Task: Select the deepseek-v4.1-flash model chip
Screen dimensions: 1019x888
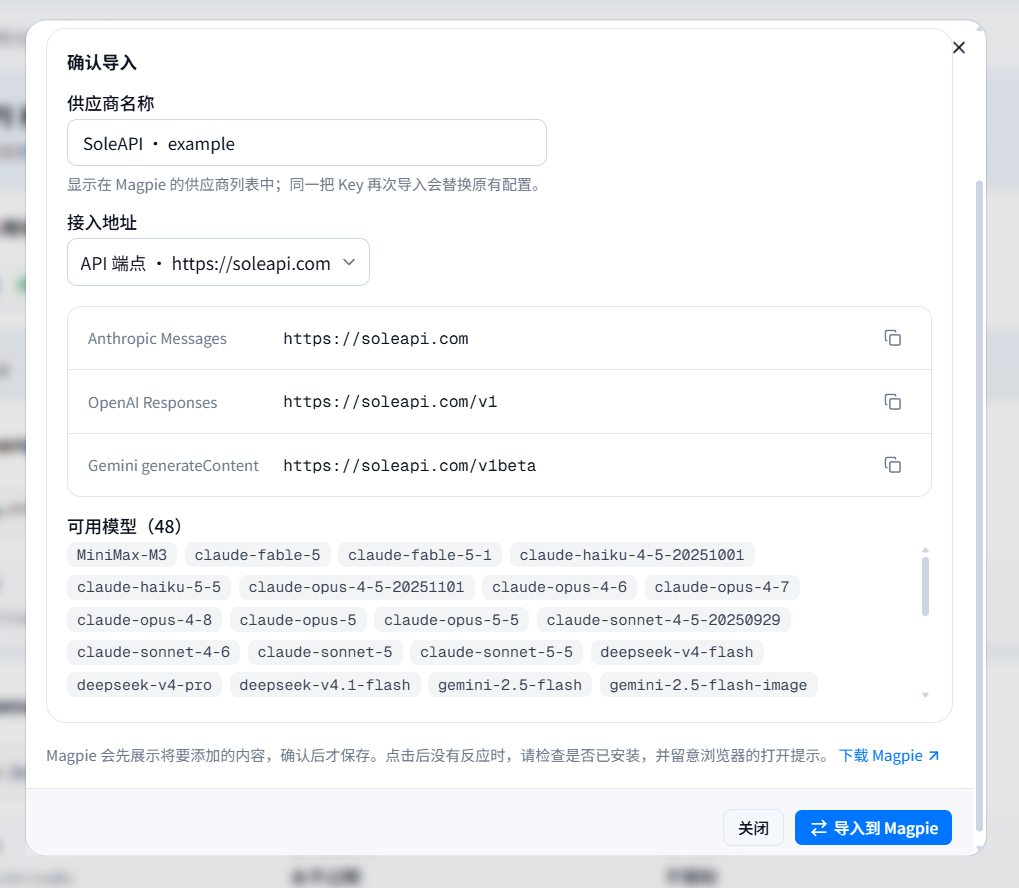Action: [325, 685]
